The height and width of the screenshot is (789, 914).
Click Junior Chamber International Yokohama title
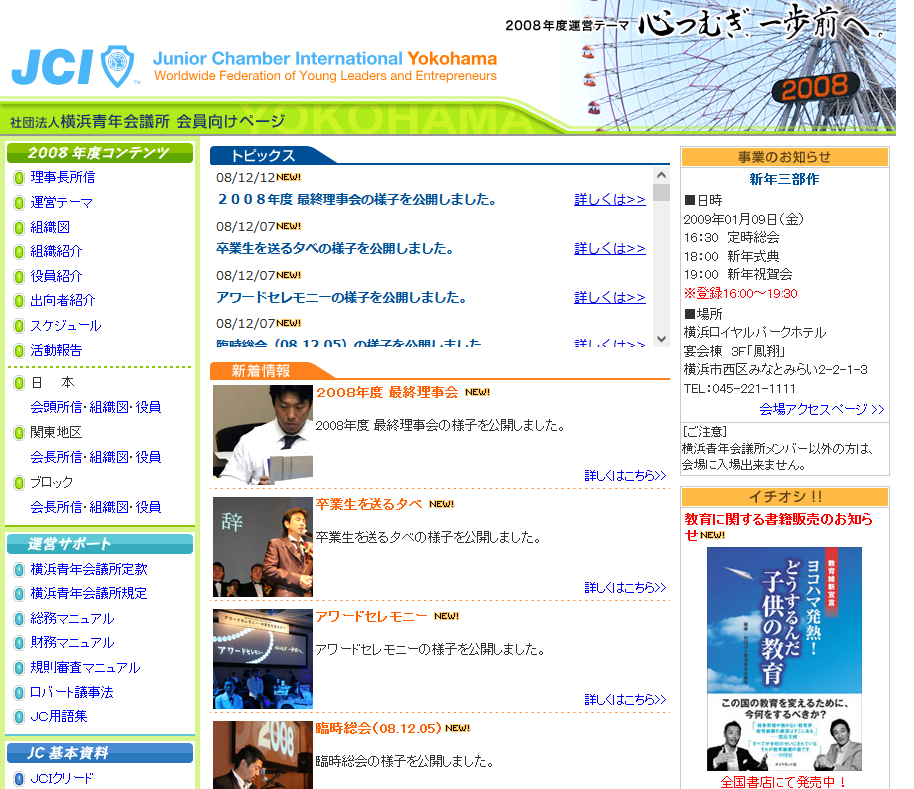(325, 58)
